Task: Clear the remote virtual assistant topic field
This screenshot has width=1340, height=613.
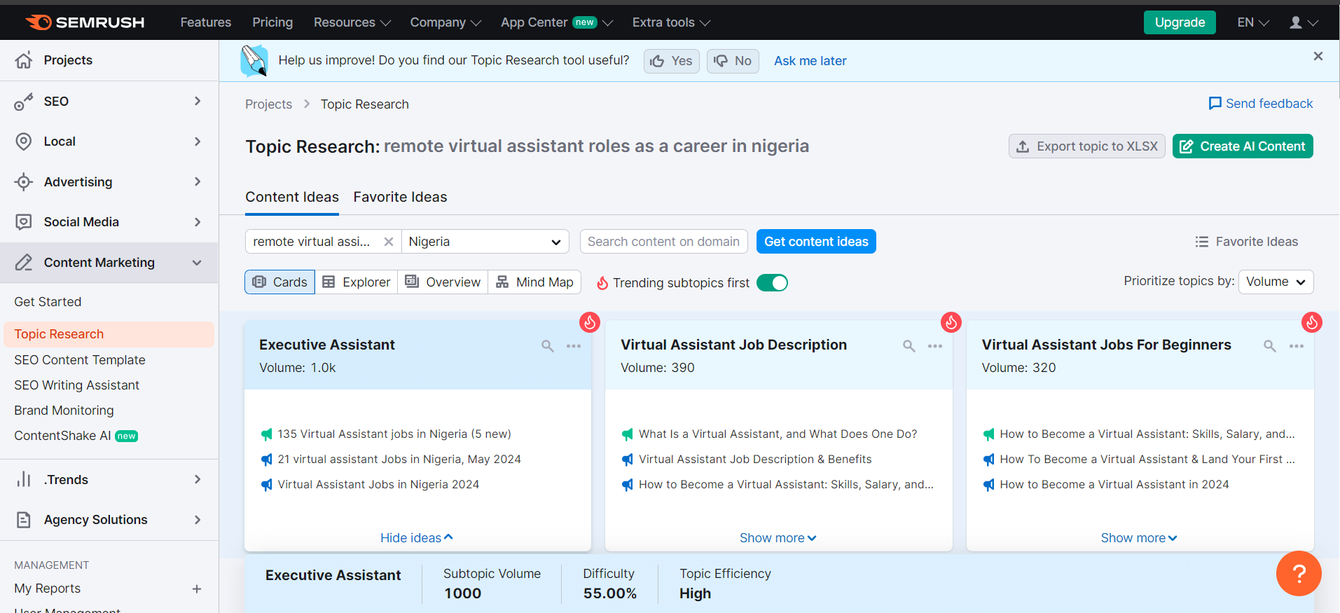Action: (389, 242)
